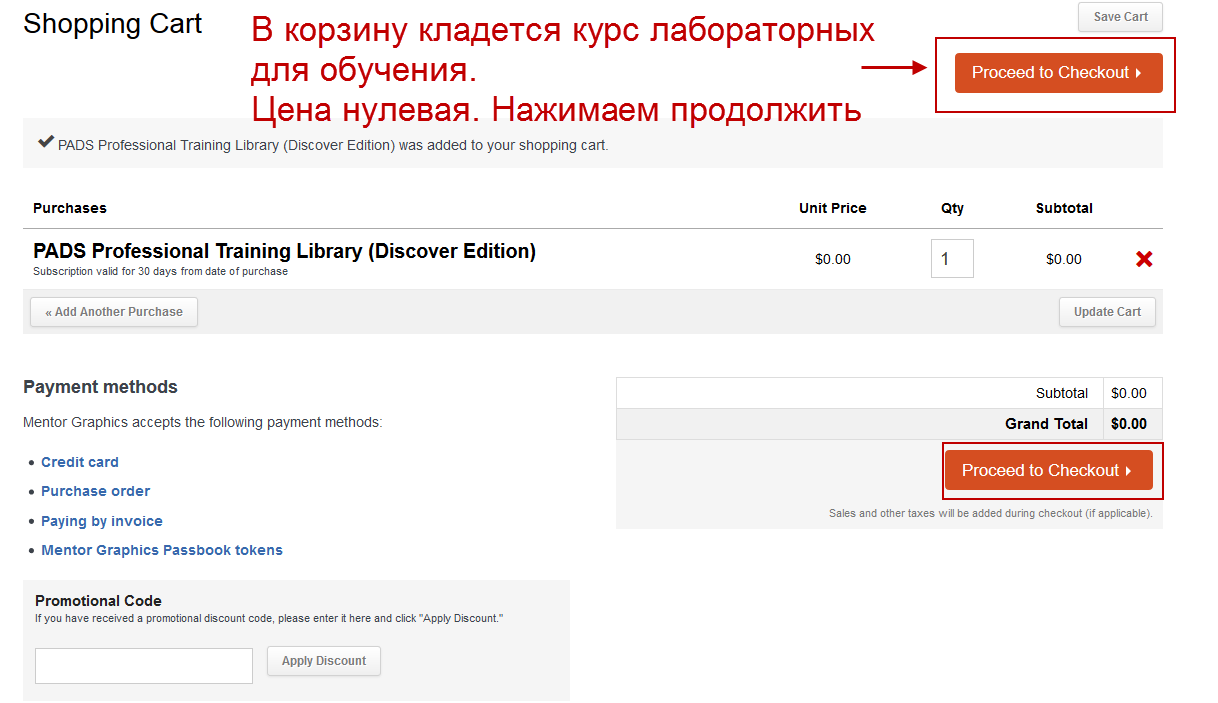Click the Promotional Code heading
The width and height of the screenshot is (1218, 703).
pos(98,601)
